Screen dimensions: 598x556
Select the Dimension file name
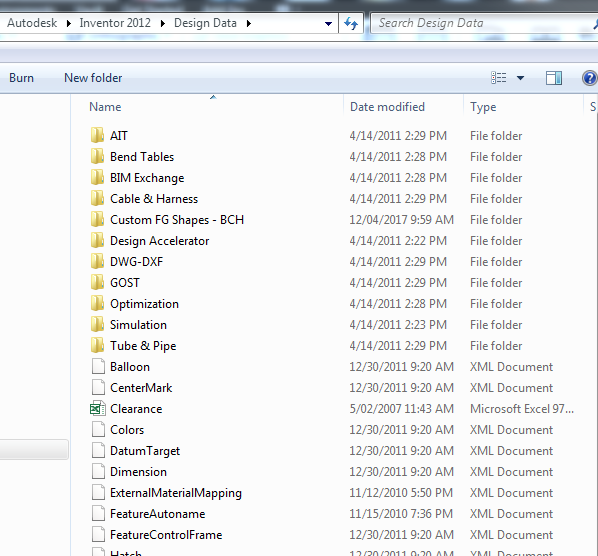point(138,471)
